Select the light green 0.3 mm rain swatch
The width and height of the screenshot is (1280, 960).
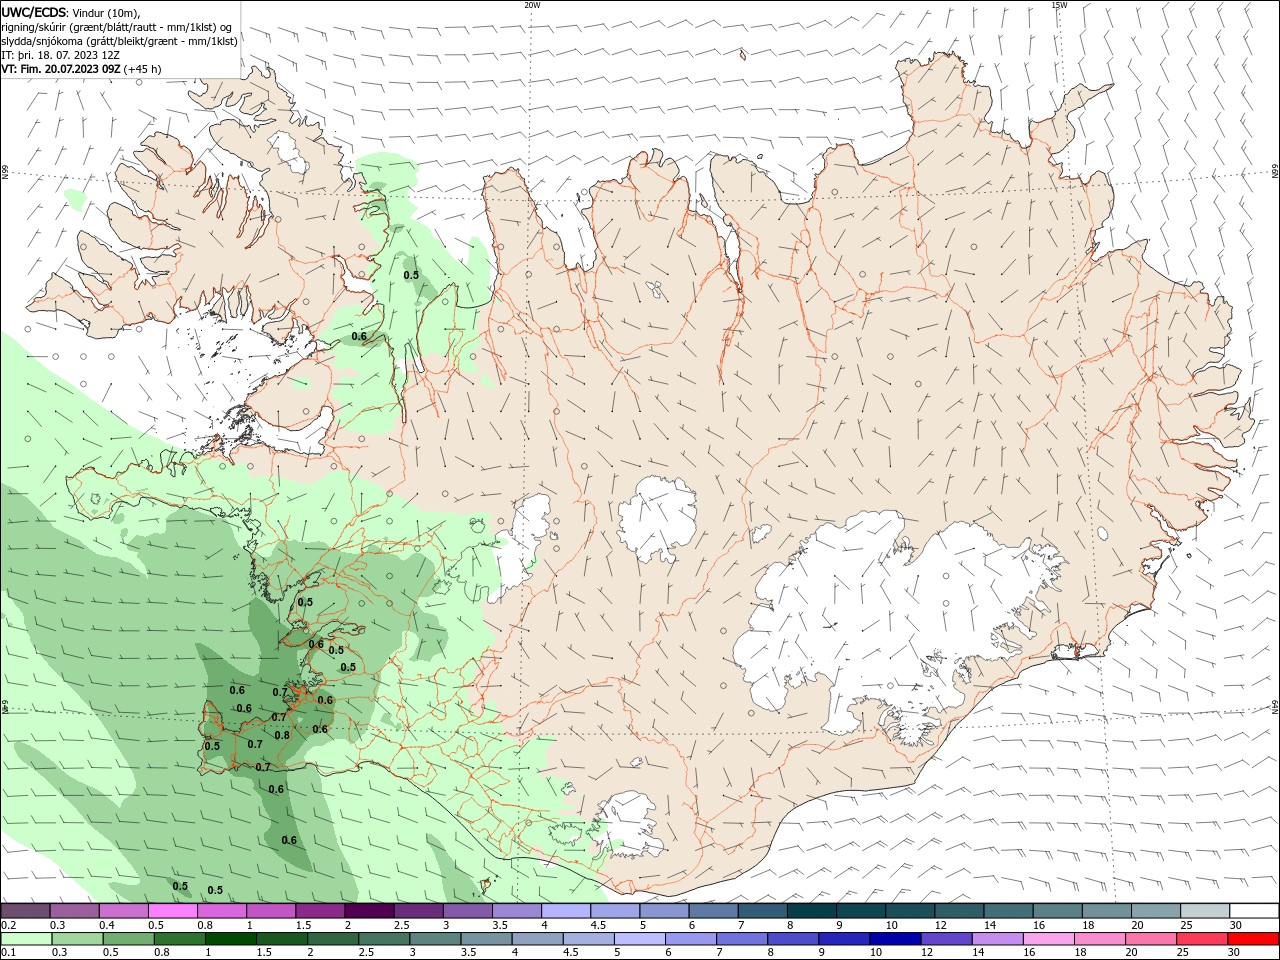78,939
